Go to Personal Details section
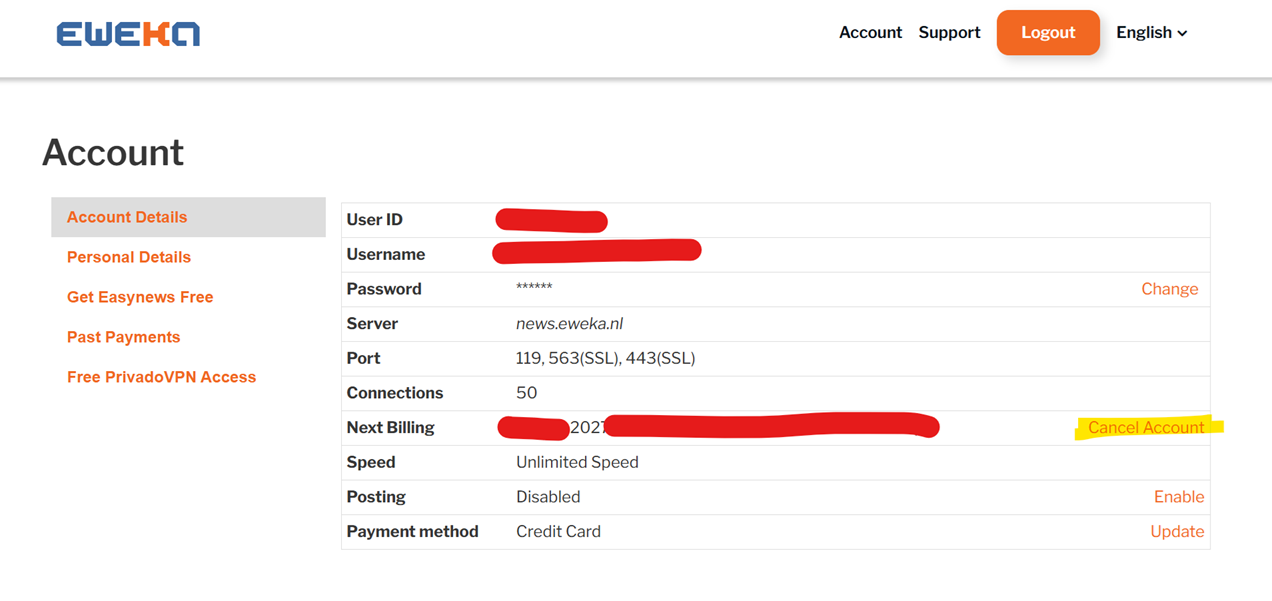 129,257
